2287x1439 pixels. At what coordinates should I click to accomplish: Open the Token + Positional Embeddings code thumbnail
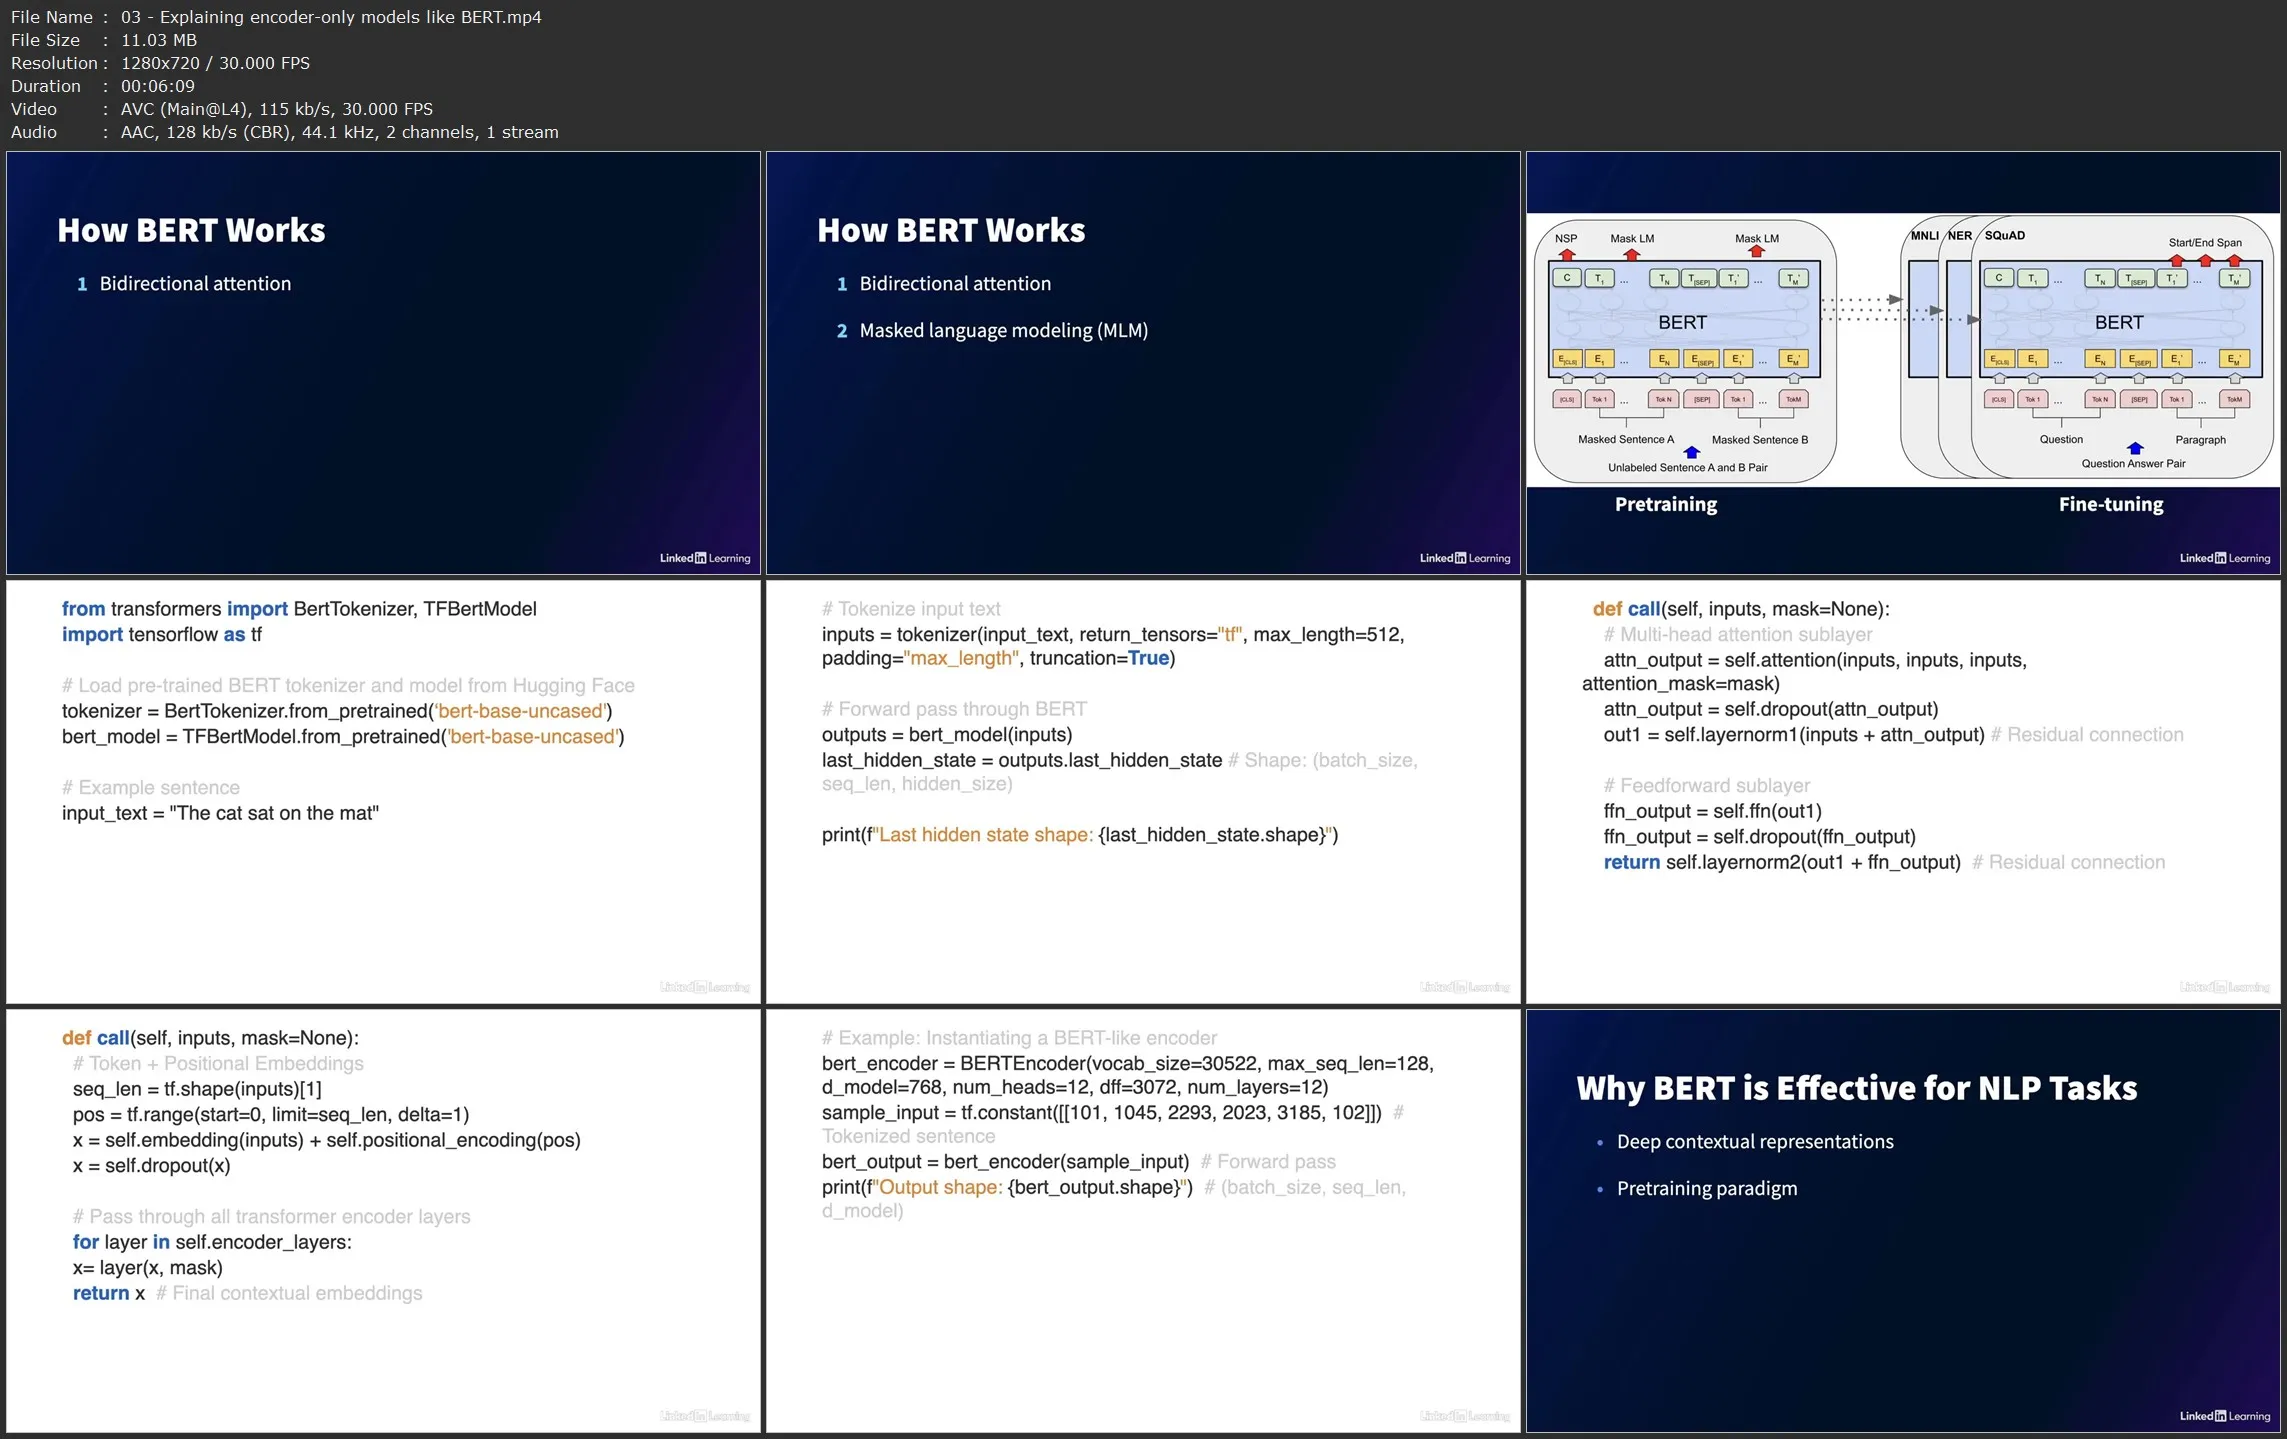pos(383,1221)
